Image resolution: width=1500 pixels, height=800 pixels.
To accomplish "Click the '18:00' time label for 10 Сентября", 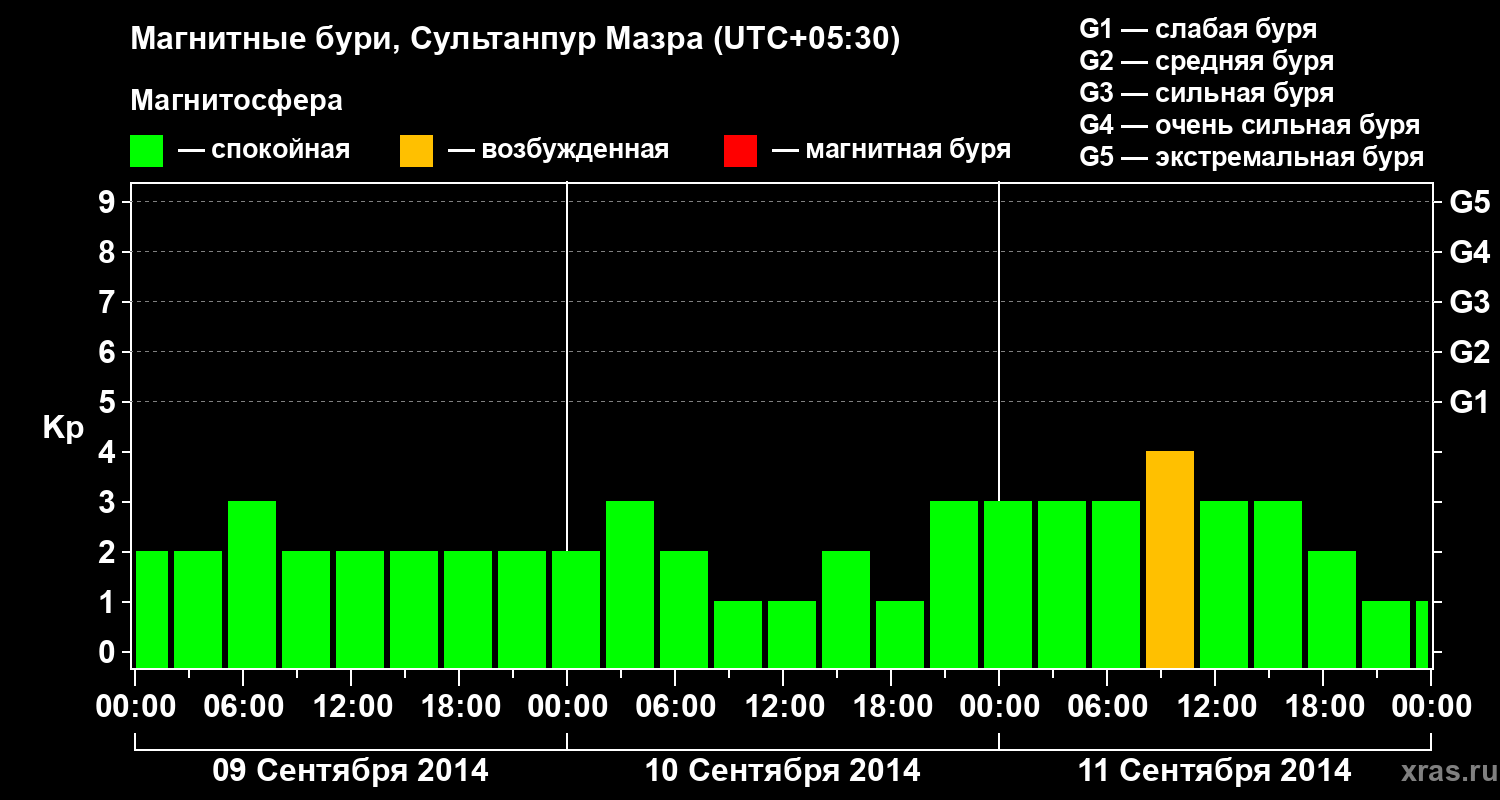I will (892, 707).
